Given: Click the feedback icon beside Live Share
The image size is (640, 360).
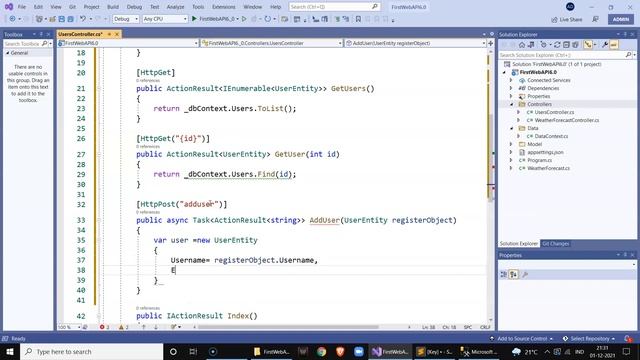Looking at the screenshot, I should [x=596, y=19].
